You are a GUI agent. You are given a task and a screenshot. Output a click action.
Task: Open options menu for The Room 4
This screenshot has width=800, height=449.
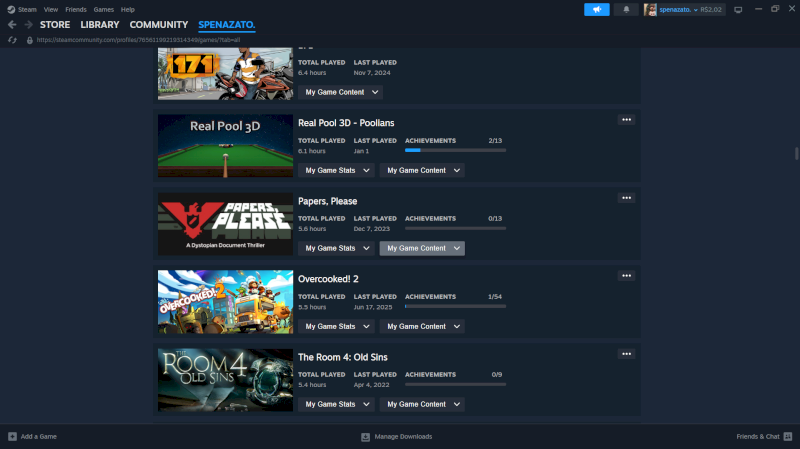click(x=626, y=354)
